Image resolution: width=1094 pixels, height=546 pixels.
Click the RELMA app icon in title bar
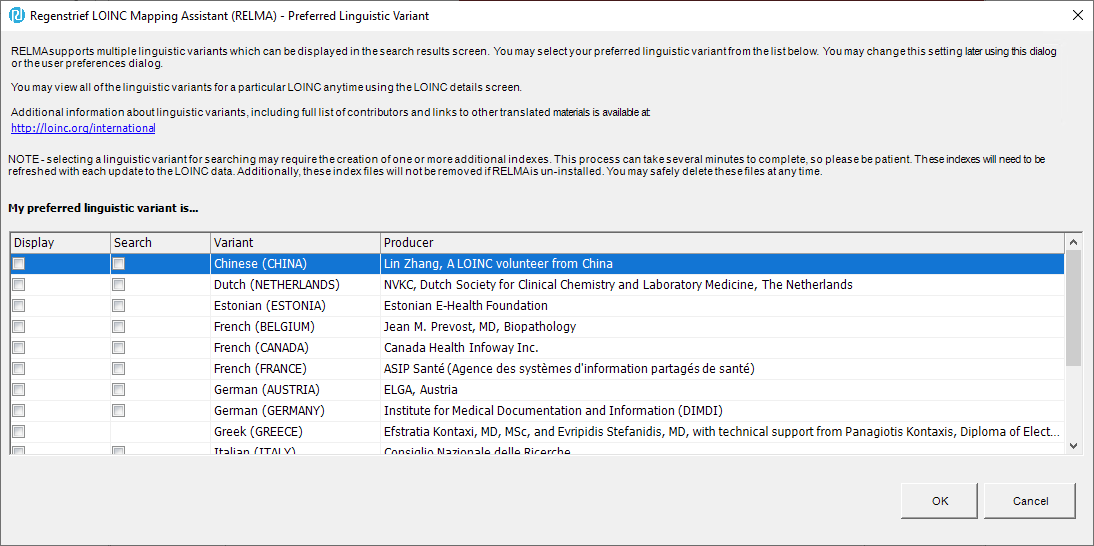pyautogui.click(x=16, y=16)
